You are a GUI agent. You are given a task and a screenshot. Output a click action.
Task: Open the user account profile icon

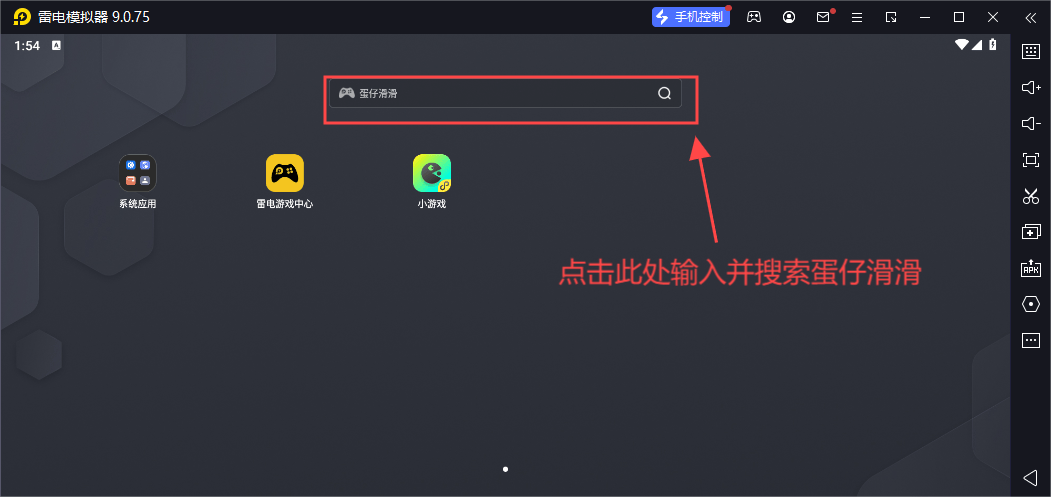click(x=790, y=17)
